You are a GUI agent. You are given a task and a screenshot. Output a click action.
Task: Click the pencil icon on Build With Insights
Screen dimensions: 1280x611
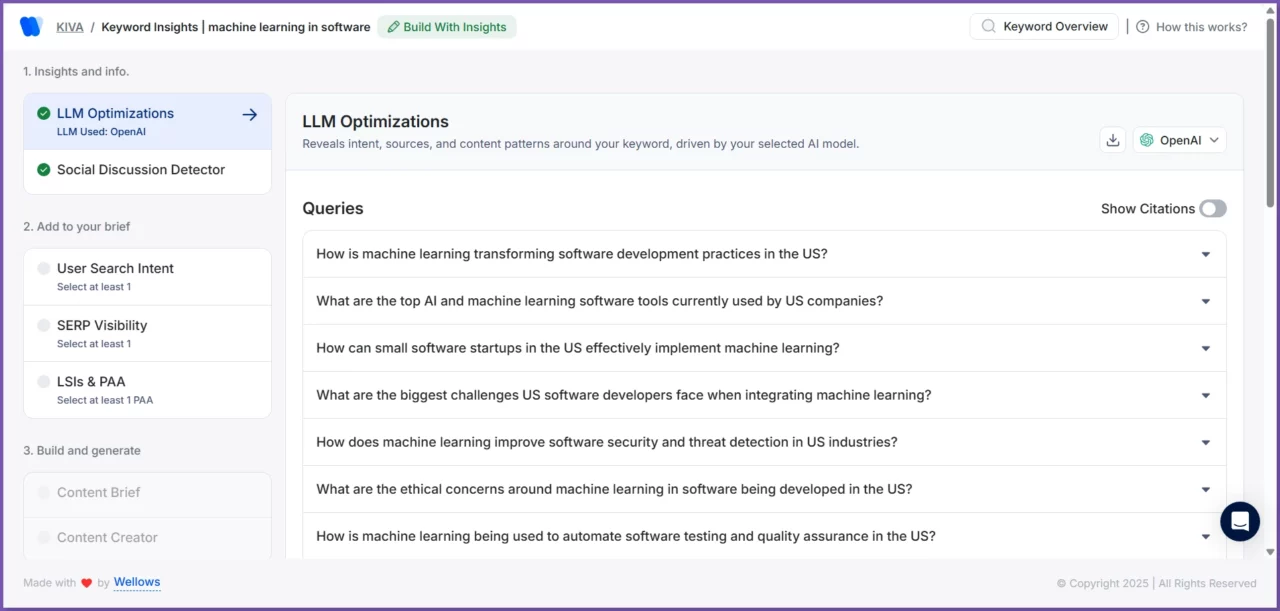click(x=394, y=27)
